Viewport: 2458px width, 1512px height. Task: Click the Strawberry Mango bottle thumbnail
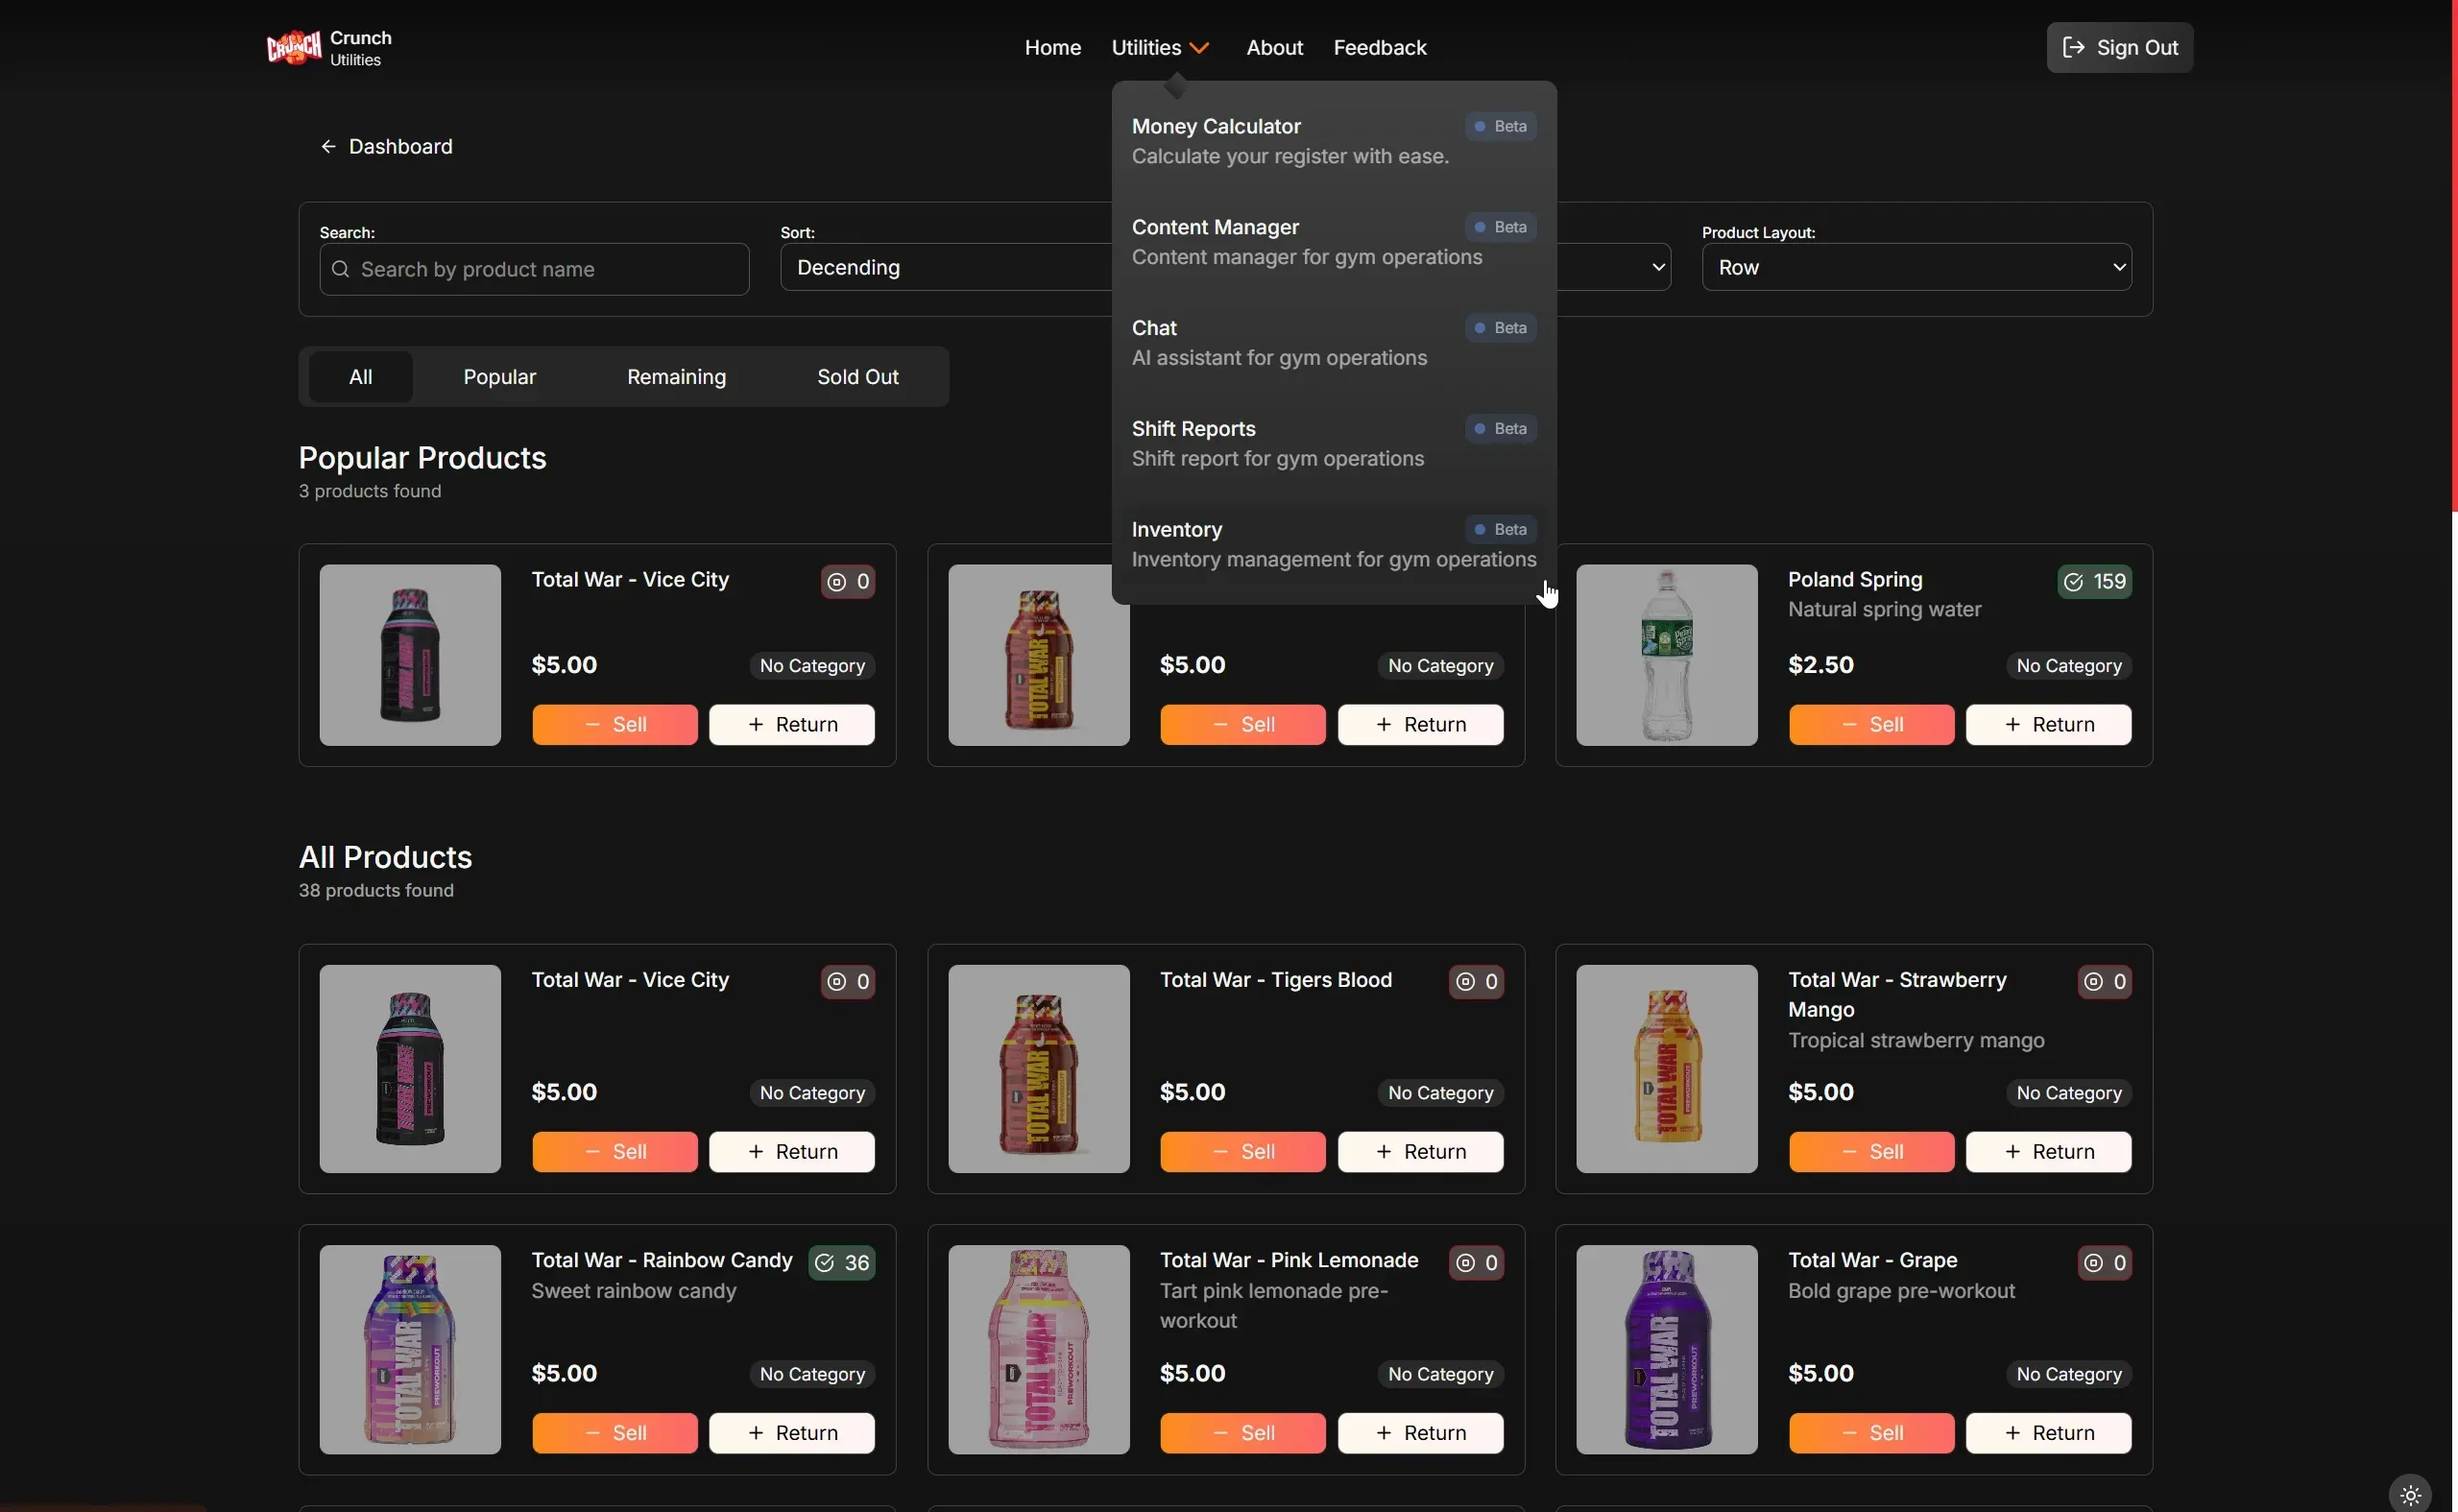tap(1666, 1068)
